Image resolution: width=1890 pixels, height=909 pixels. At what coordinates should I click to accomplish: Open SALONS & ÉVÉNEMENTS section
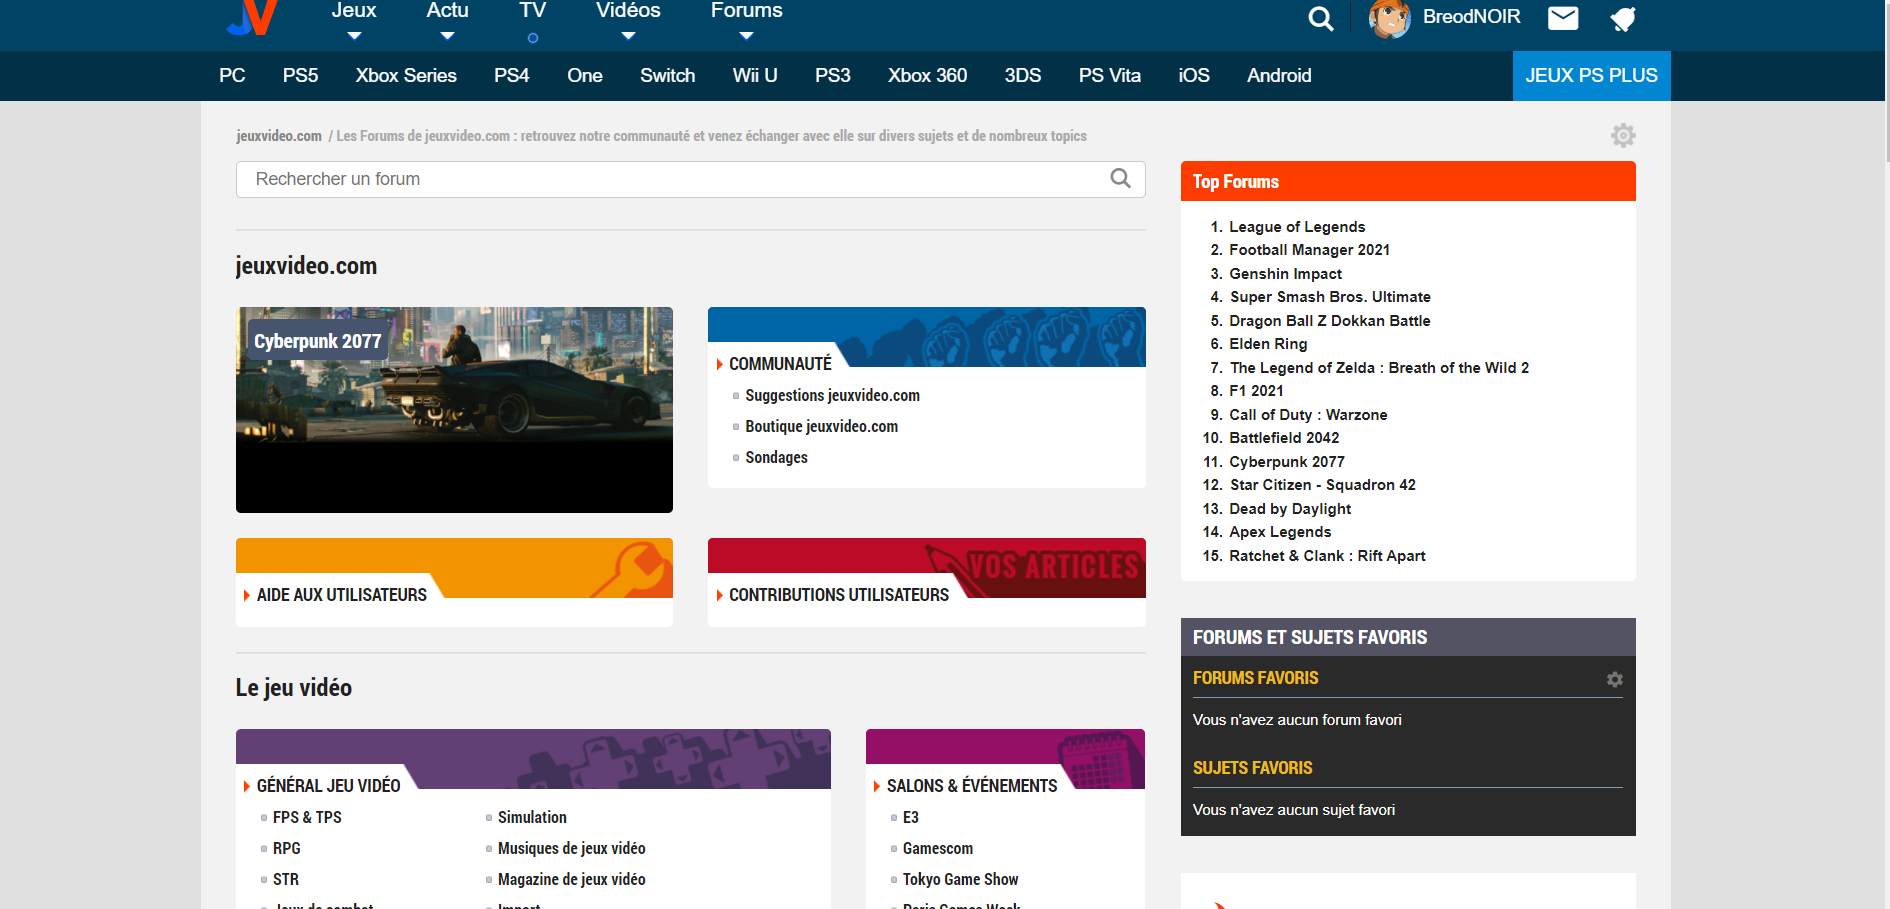(x=971, y=786)
